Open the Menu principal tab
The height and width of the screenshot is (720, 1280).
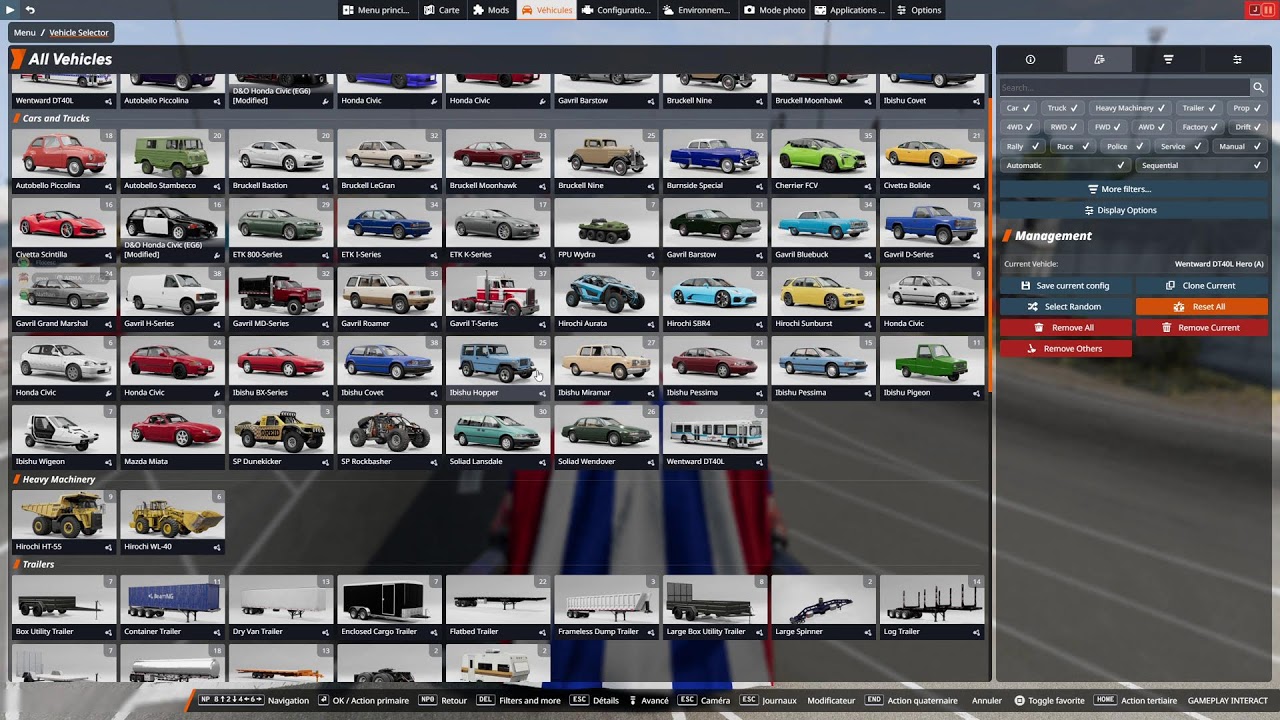pyautogui.click(x=375, y=10)
